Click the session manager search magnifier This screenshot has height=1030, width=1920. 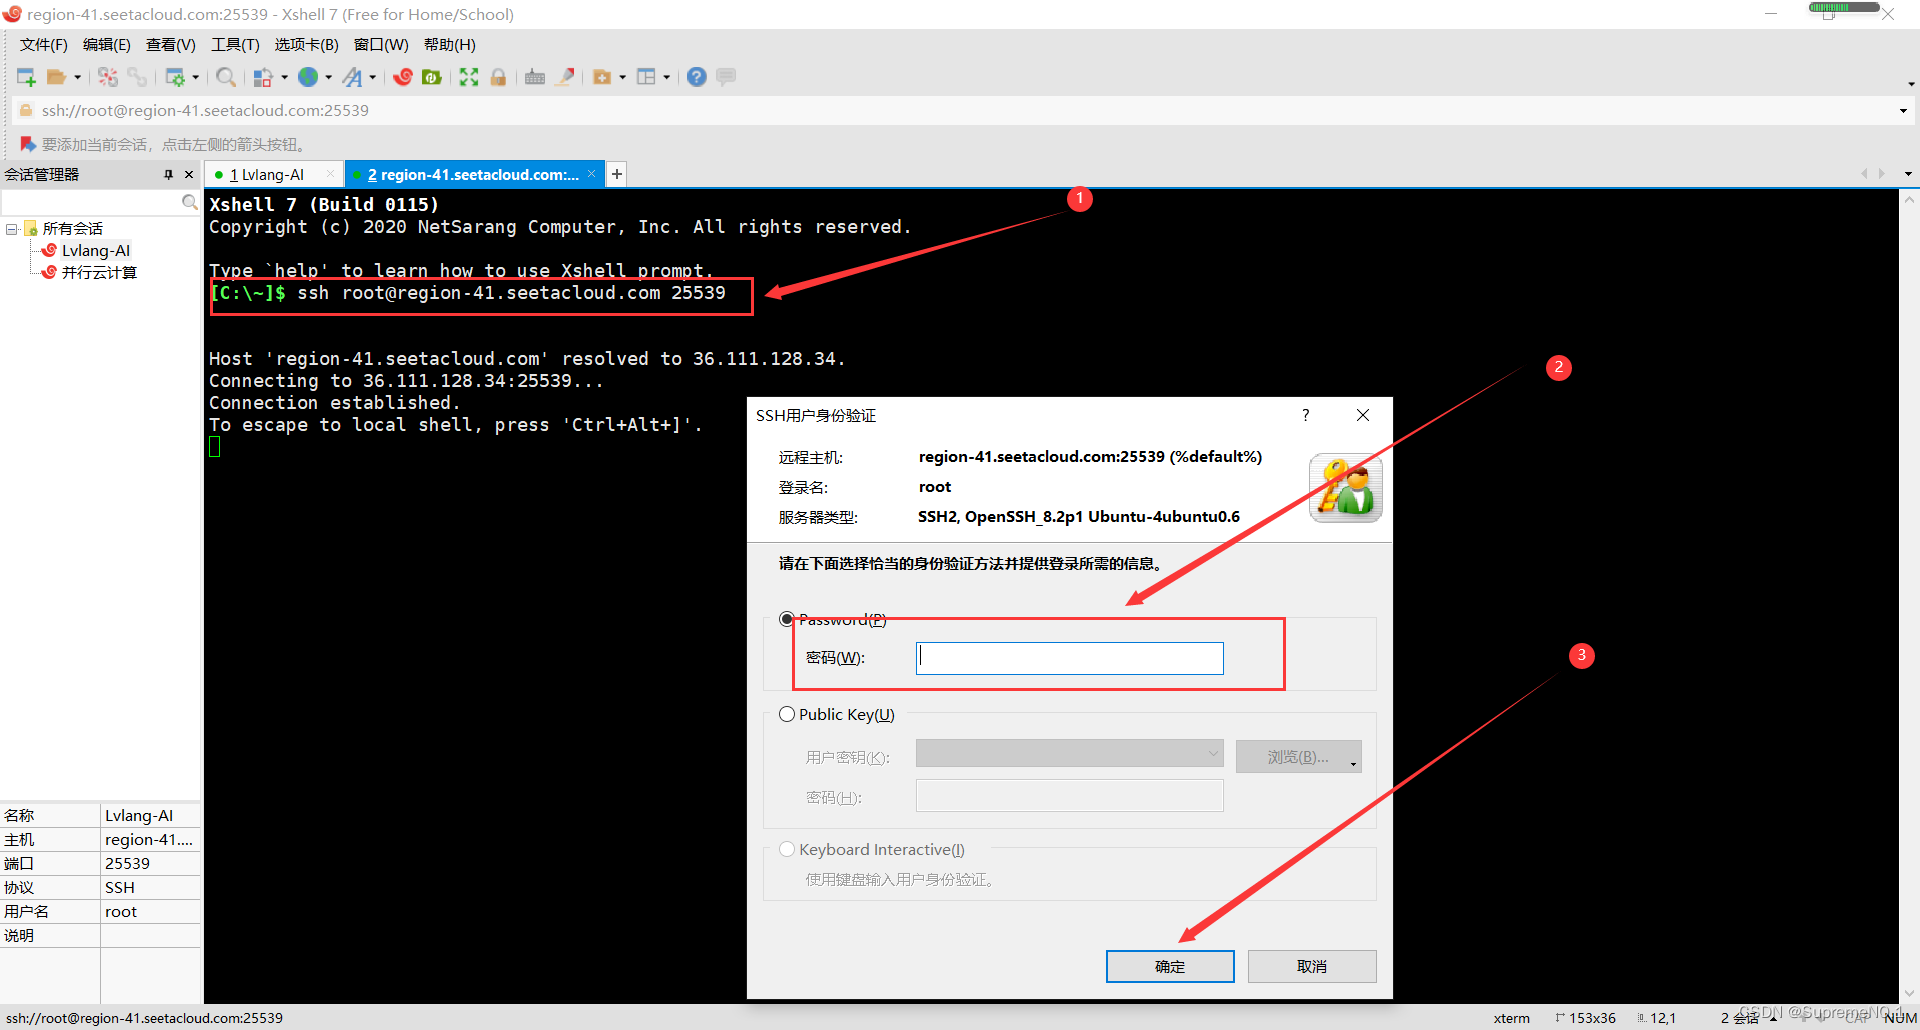click(189, 202)
